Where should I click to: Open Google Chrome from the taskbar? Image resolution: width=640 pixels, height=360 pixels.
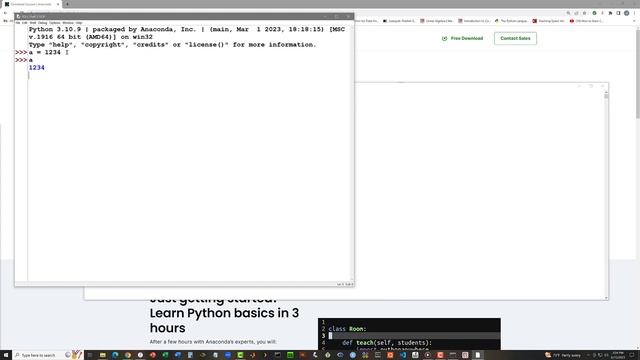point(128,355)
